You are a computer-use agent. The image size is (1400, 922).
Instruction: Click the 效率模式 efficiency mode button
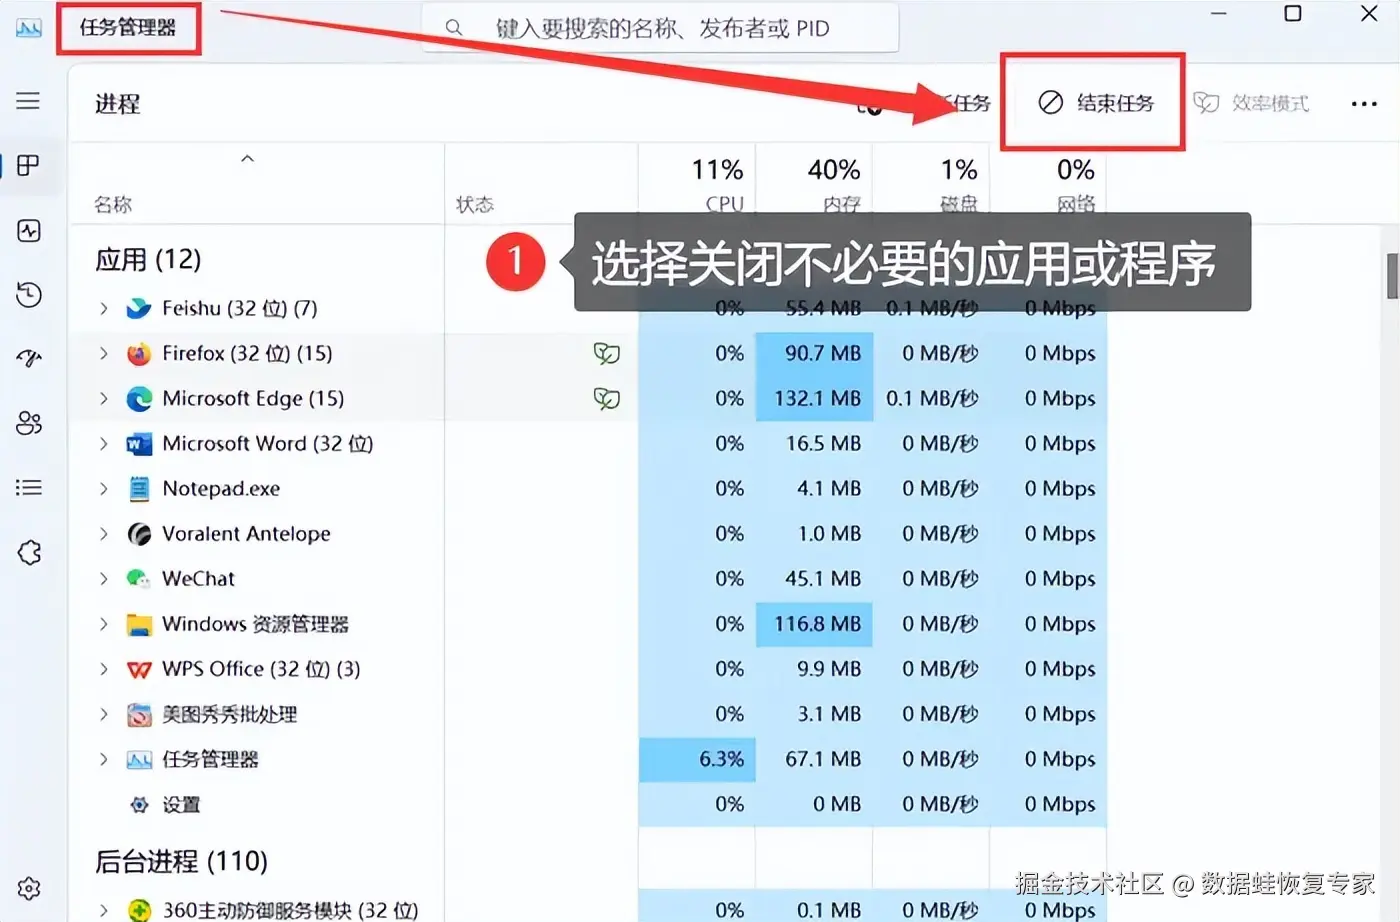tap(1251, 103)
